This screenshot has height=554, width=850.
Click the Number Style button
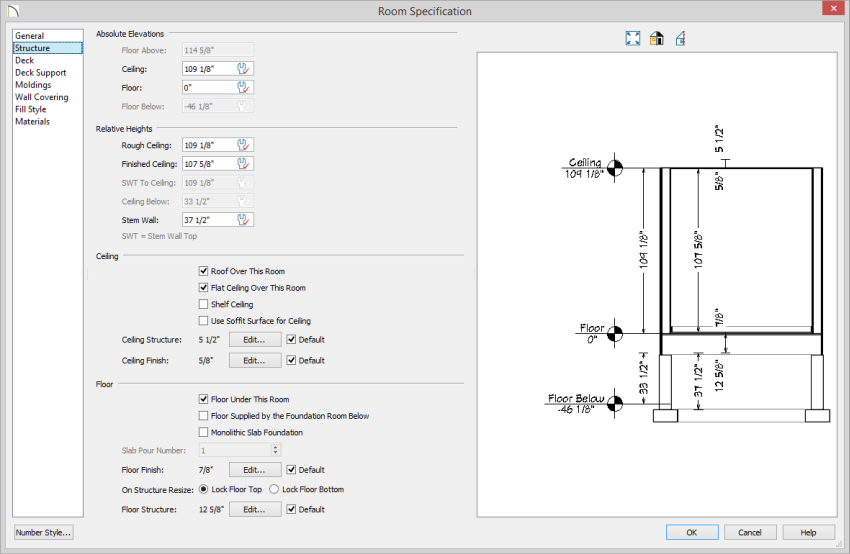(x=43, y=532)
